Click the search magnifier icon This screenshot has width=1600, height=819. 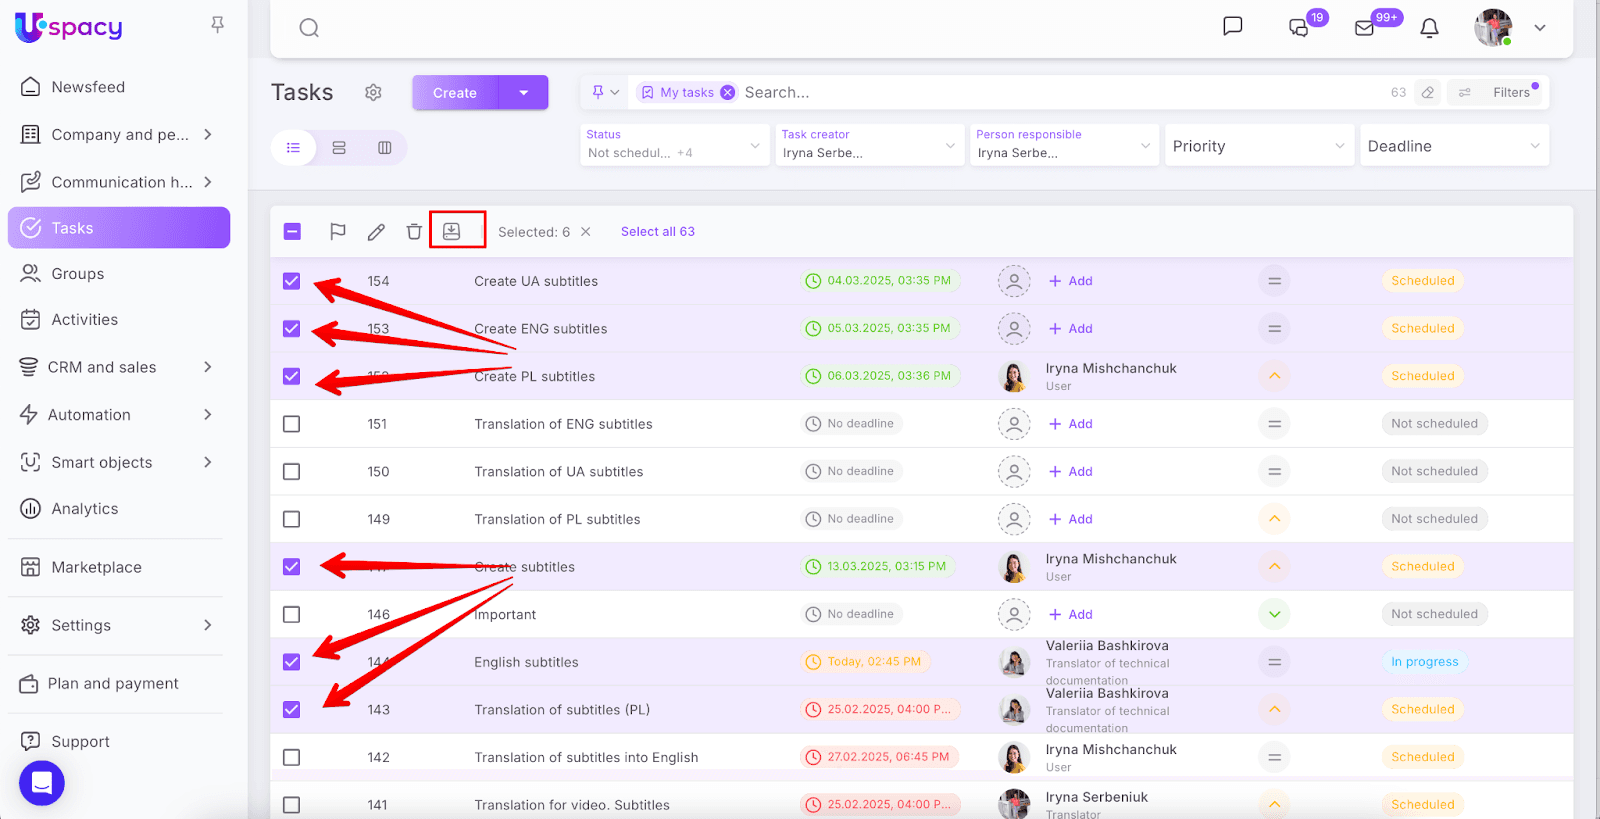(309, 28)
